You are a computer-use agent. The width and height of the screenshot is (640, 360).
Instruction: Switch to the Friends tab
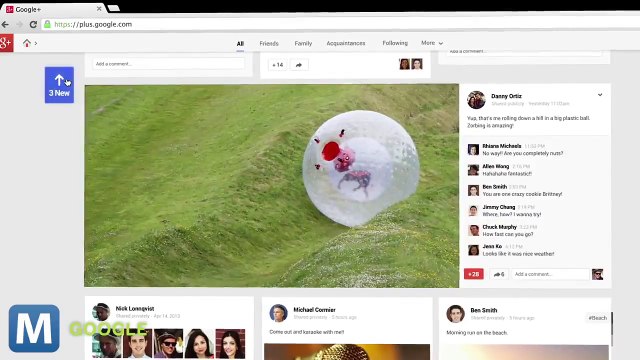click(x=269, y=43)
